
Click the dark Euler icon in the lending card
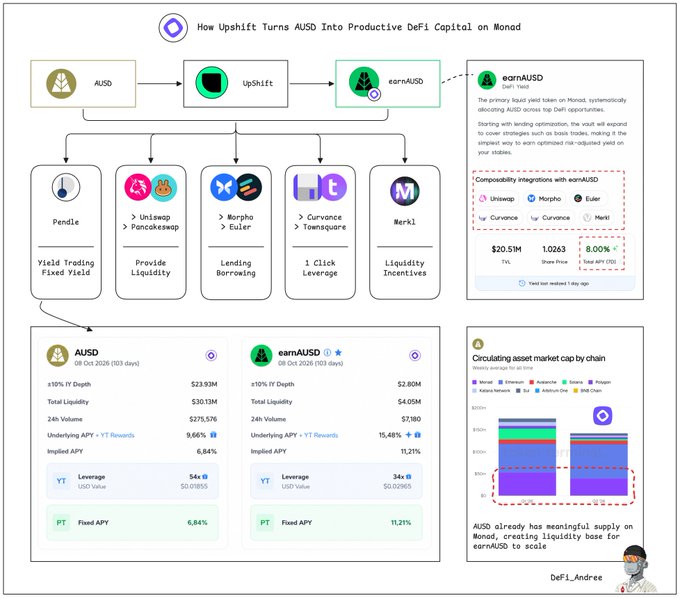pyautogui.click(x=248, y=187)
